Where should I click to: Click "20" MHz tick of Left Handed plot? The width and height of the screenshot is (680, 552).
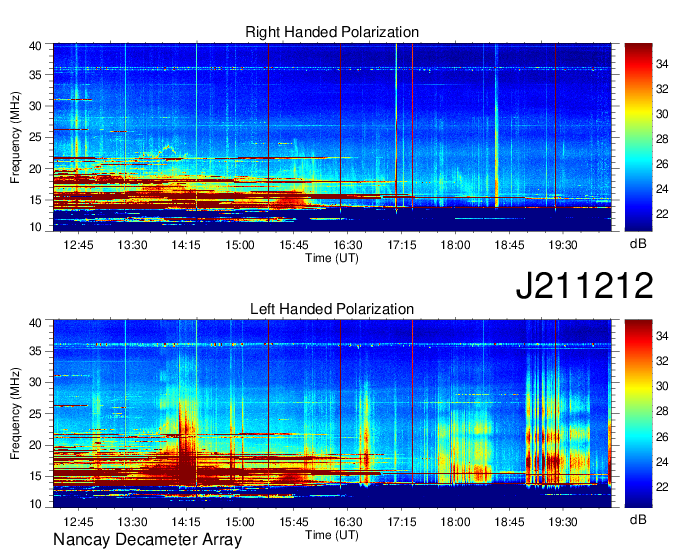35,445
